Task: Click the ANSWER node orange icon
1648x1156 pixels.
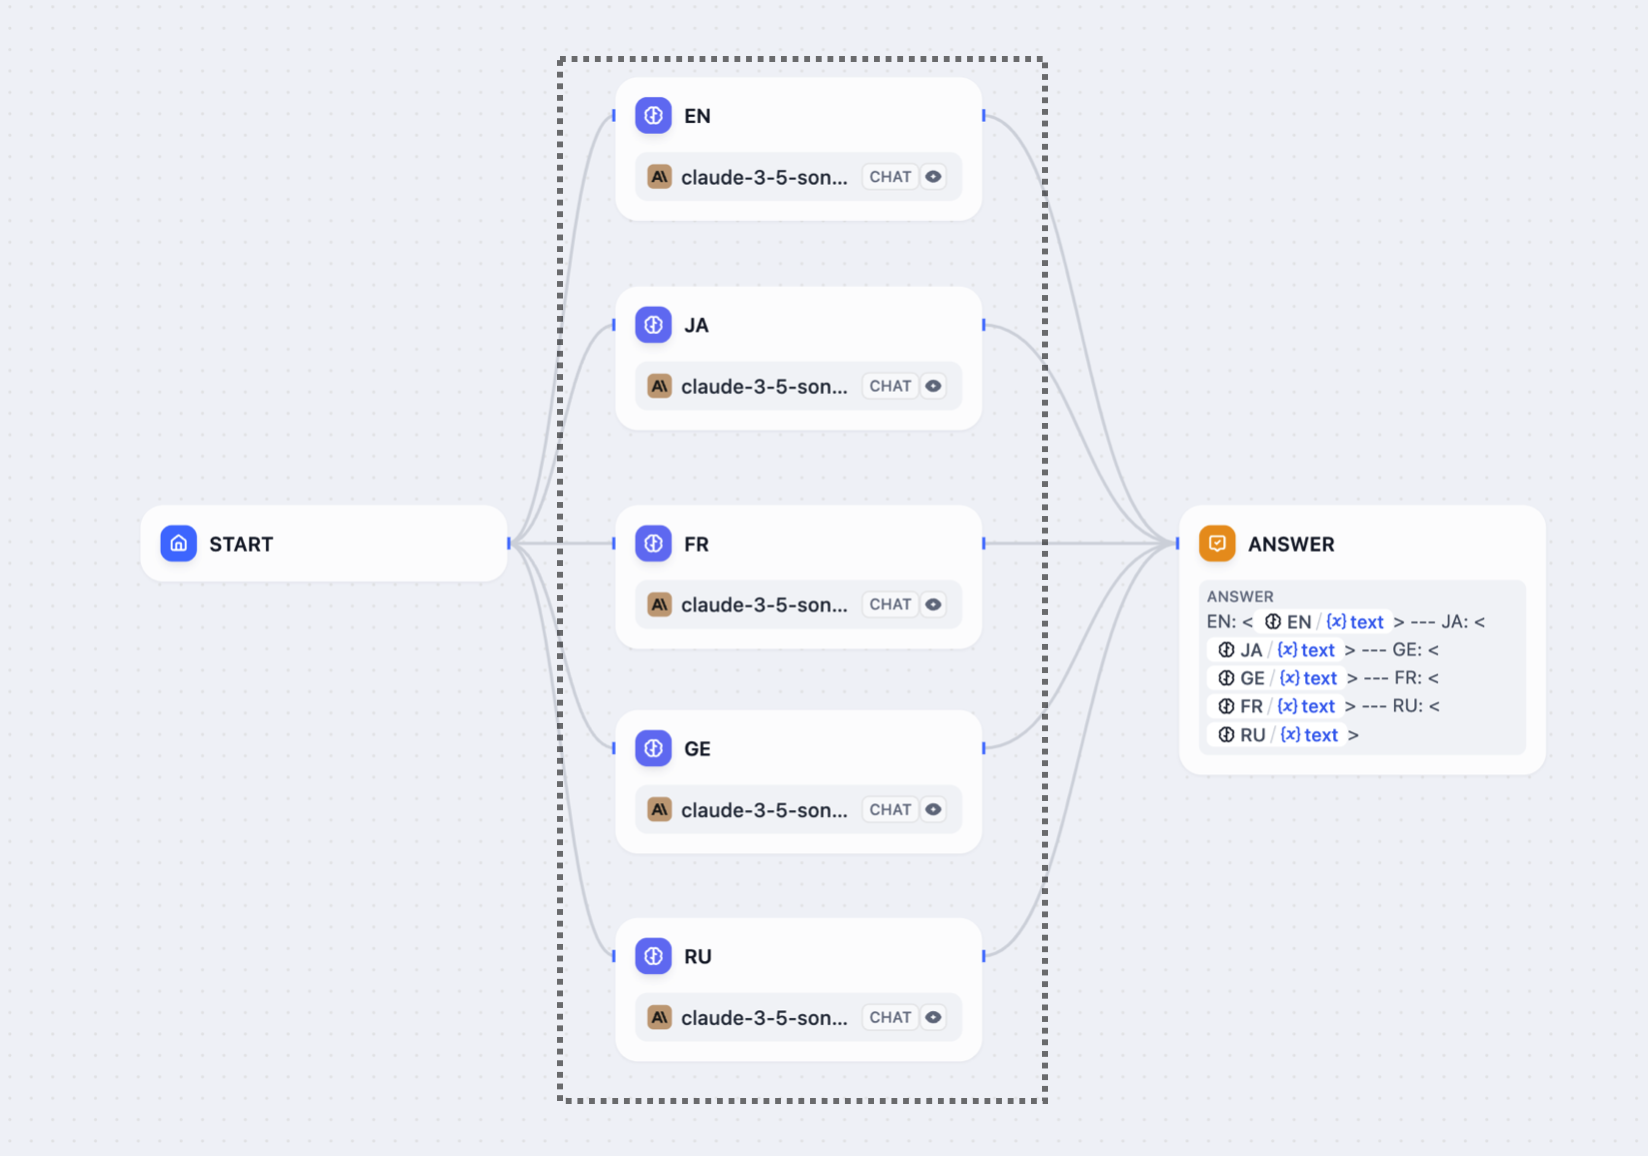Action: click(1217, 543)
